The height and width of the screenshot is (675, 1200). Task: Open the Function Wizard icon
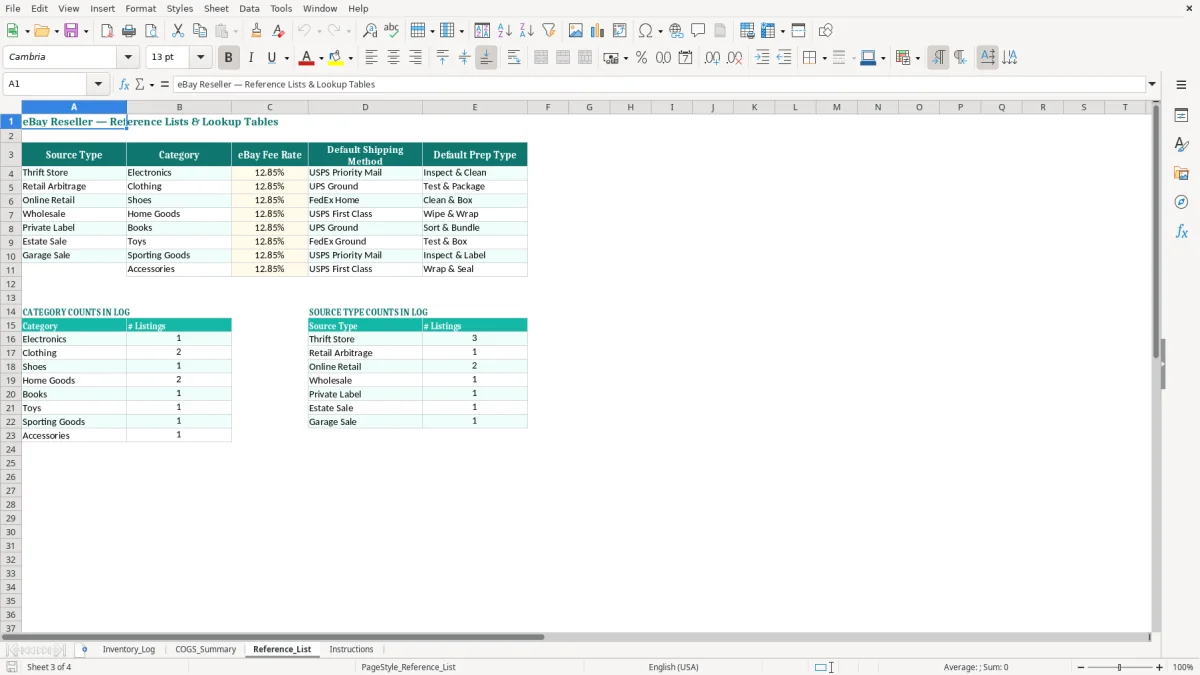click(x=124, y=84)
